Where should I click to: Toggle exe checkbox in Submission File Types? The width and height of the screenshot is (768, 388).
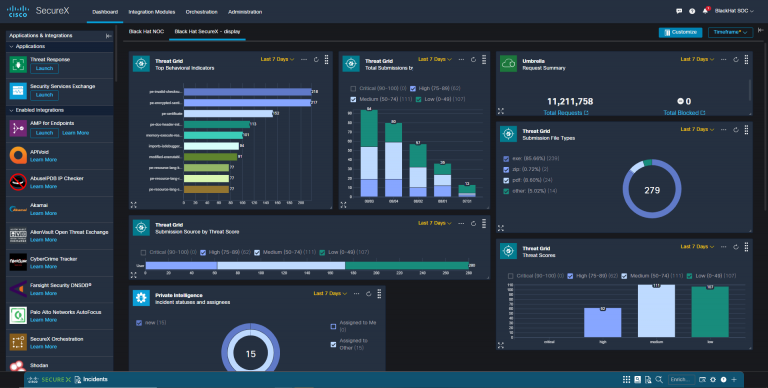(x=506, y=159)
